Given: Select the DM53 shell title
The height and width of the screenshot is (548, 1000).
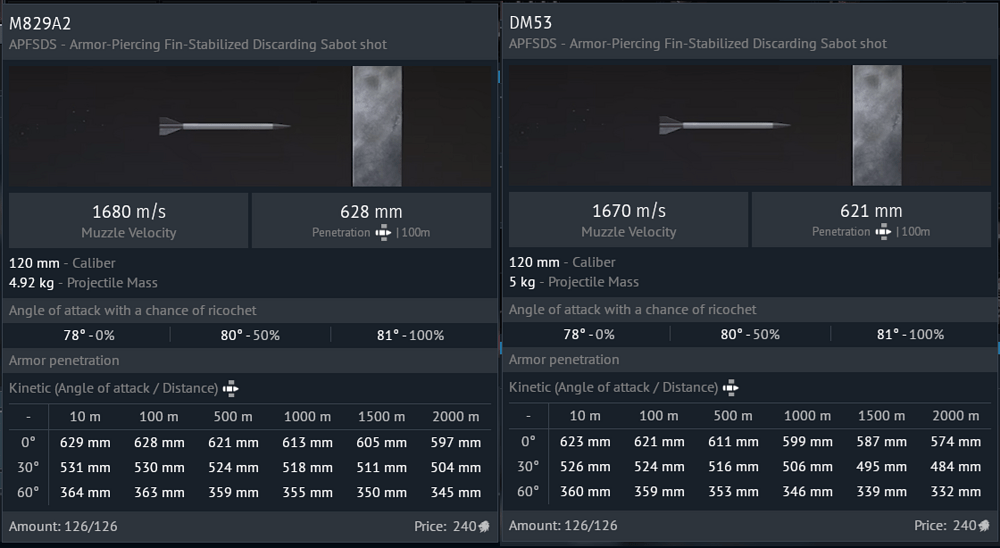Looking at the screenshot, I should pyautogui.click(x=530, y=22).
